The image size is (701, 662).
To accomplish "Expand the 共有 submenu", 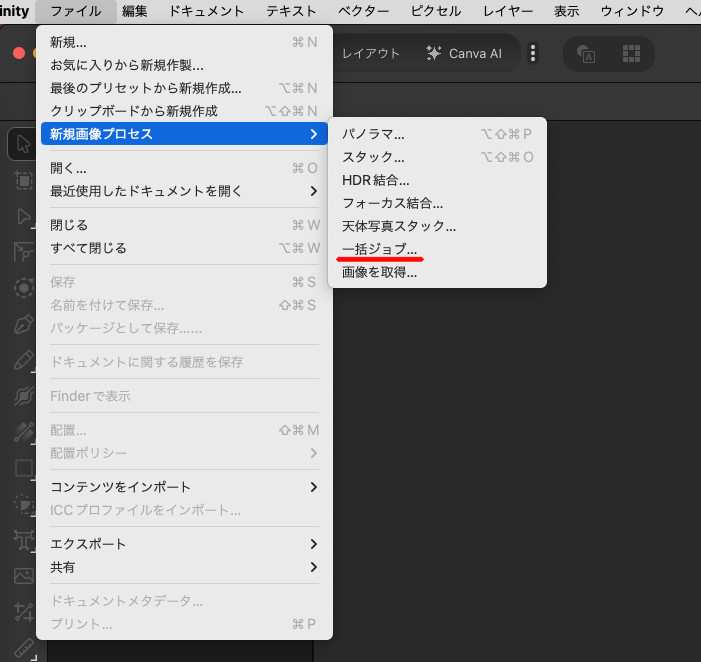I will (184, 567).
